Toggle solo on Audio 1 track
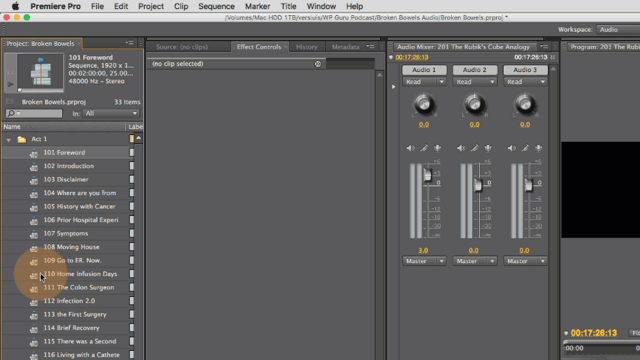The height and width of the screenshot is (360, 640). pyautogui.click(x=424, y=148)
